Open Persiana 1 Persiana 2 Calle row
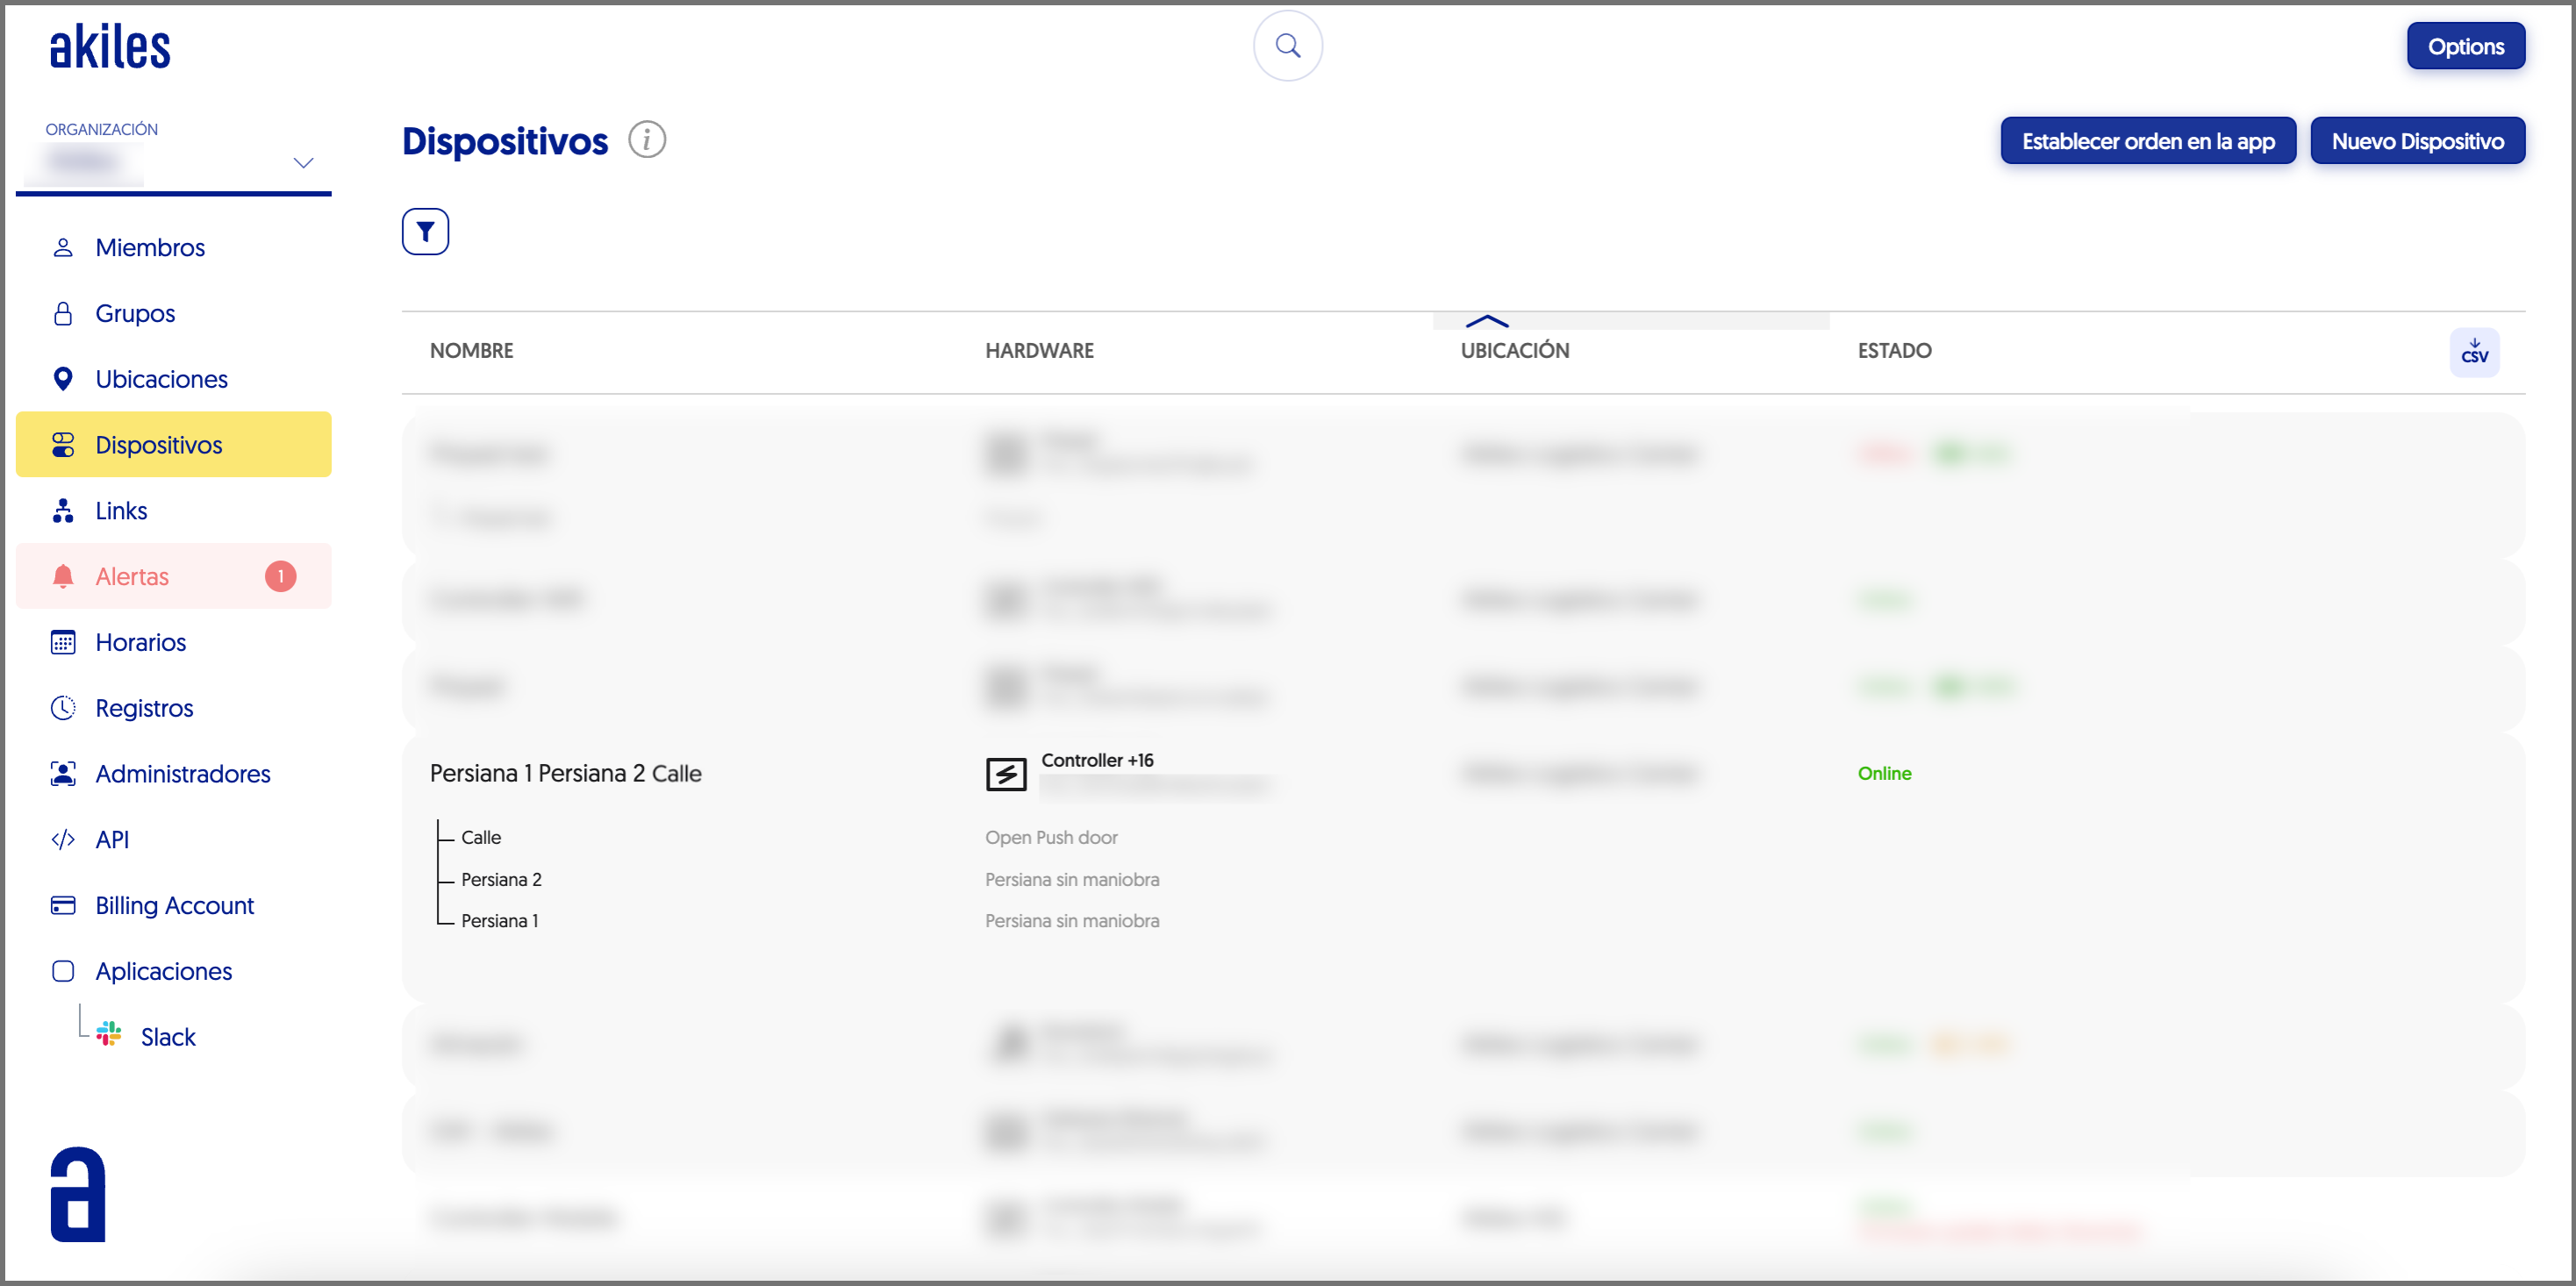The image size is (2576, 1286). click(565, 773)
